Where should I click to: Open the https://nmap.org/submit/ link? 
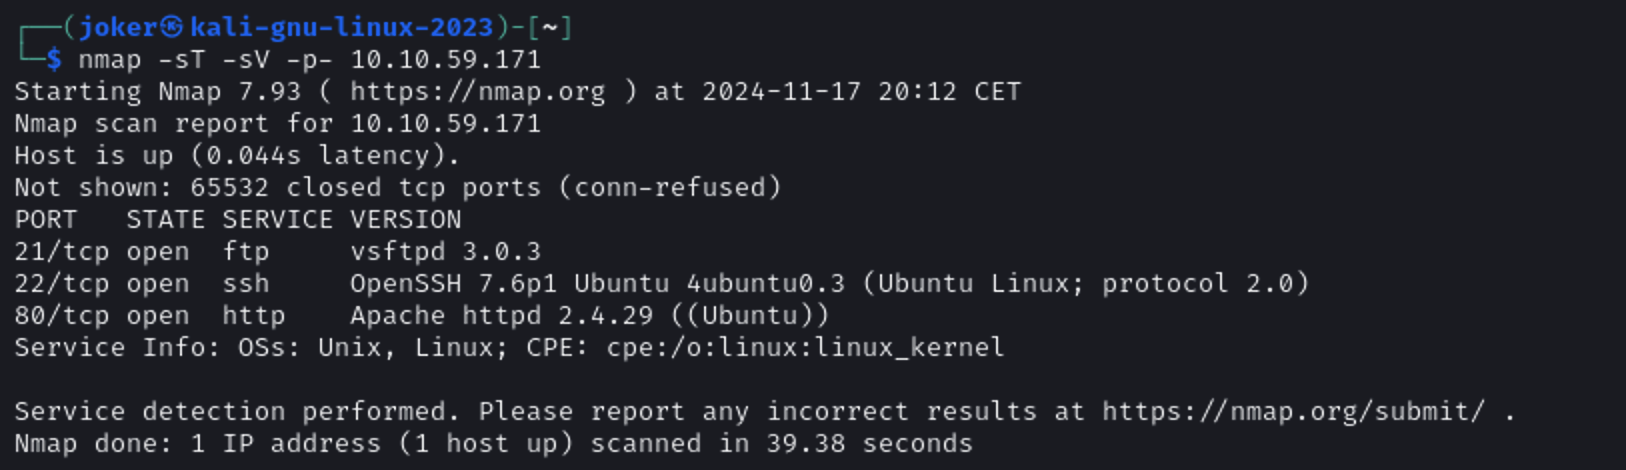tap(1293, 411)
